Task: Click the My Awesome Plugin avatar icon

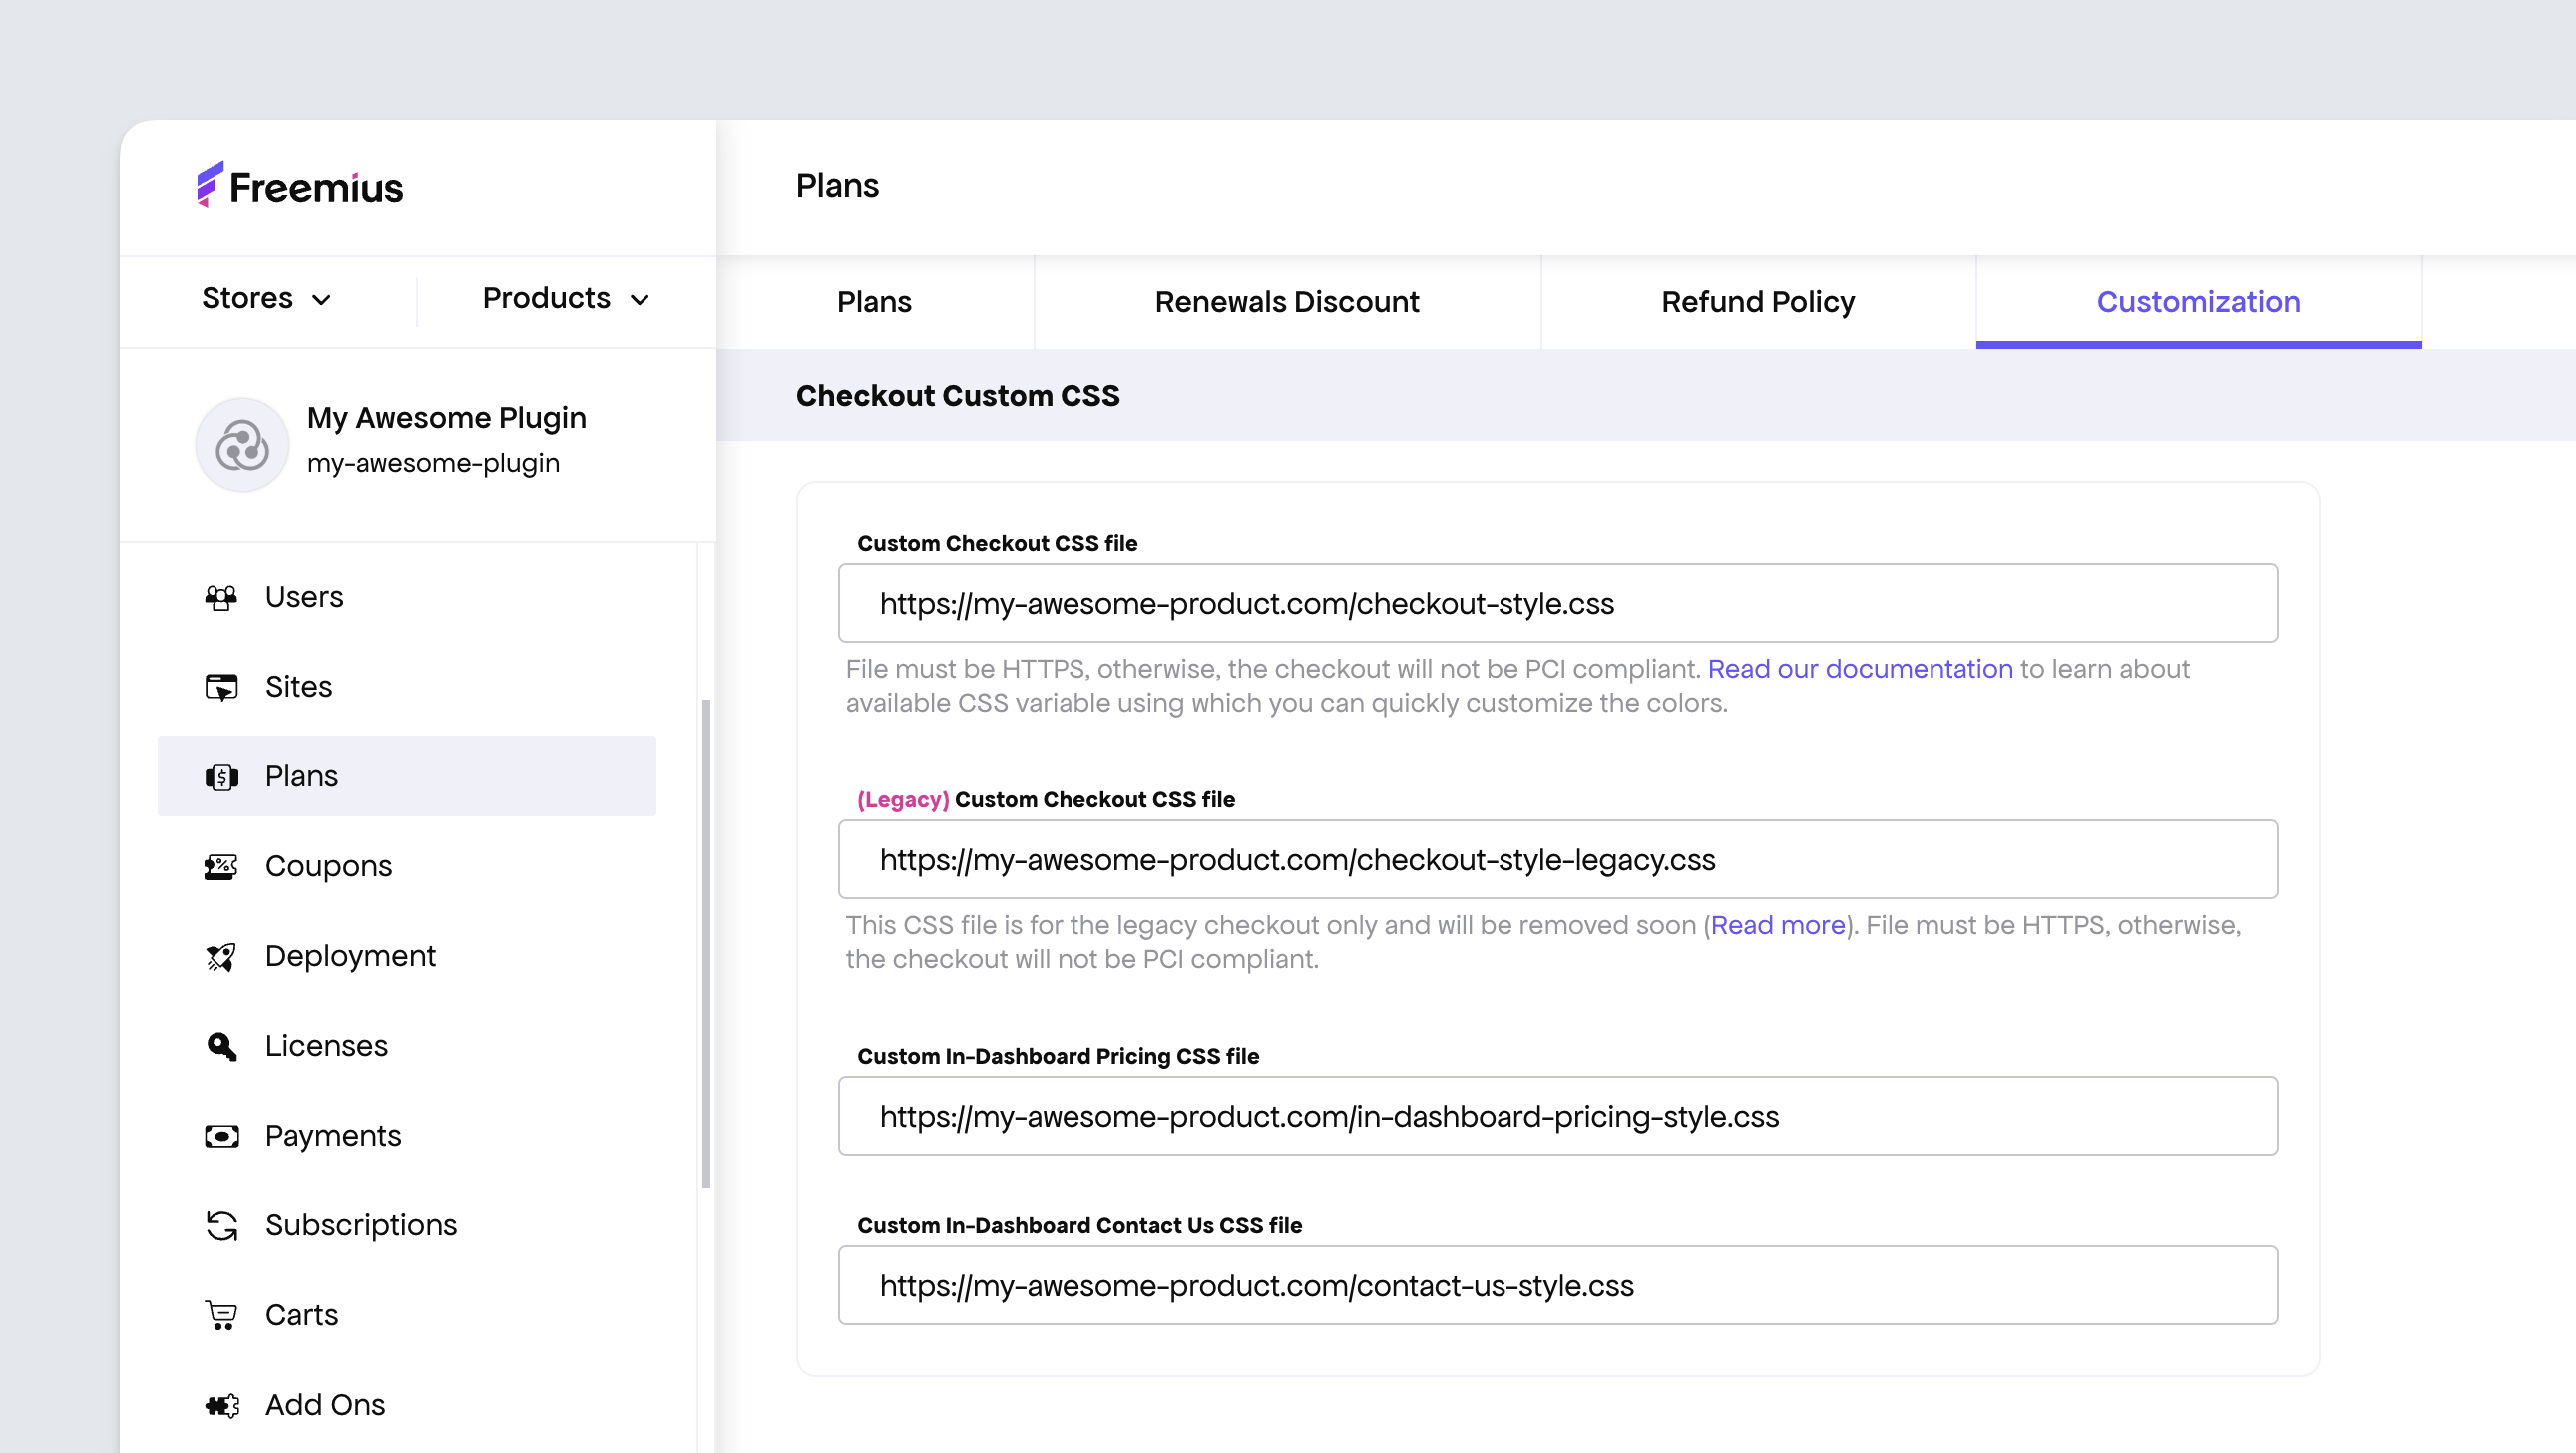Action: point(242,445)
